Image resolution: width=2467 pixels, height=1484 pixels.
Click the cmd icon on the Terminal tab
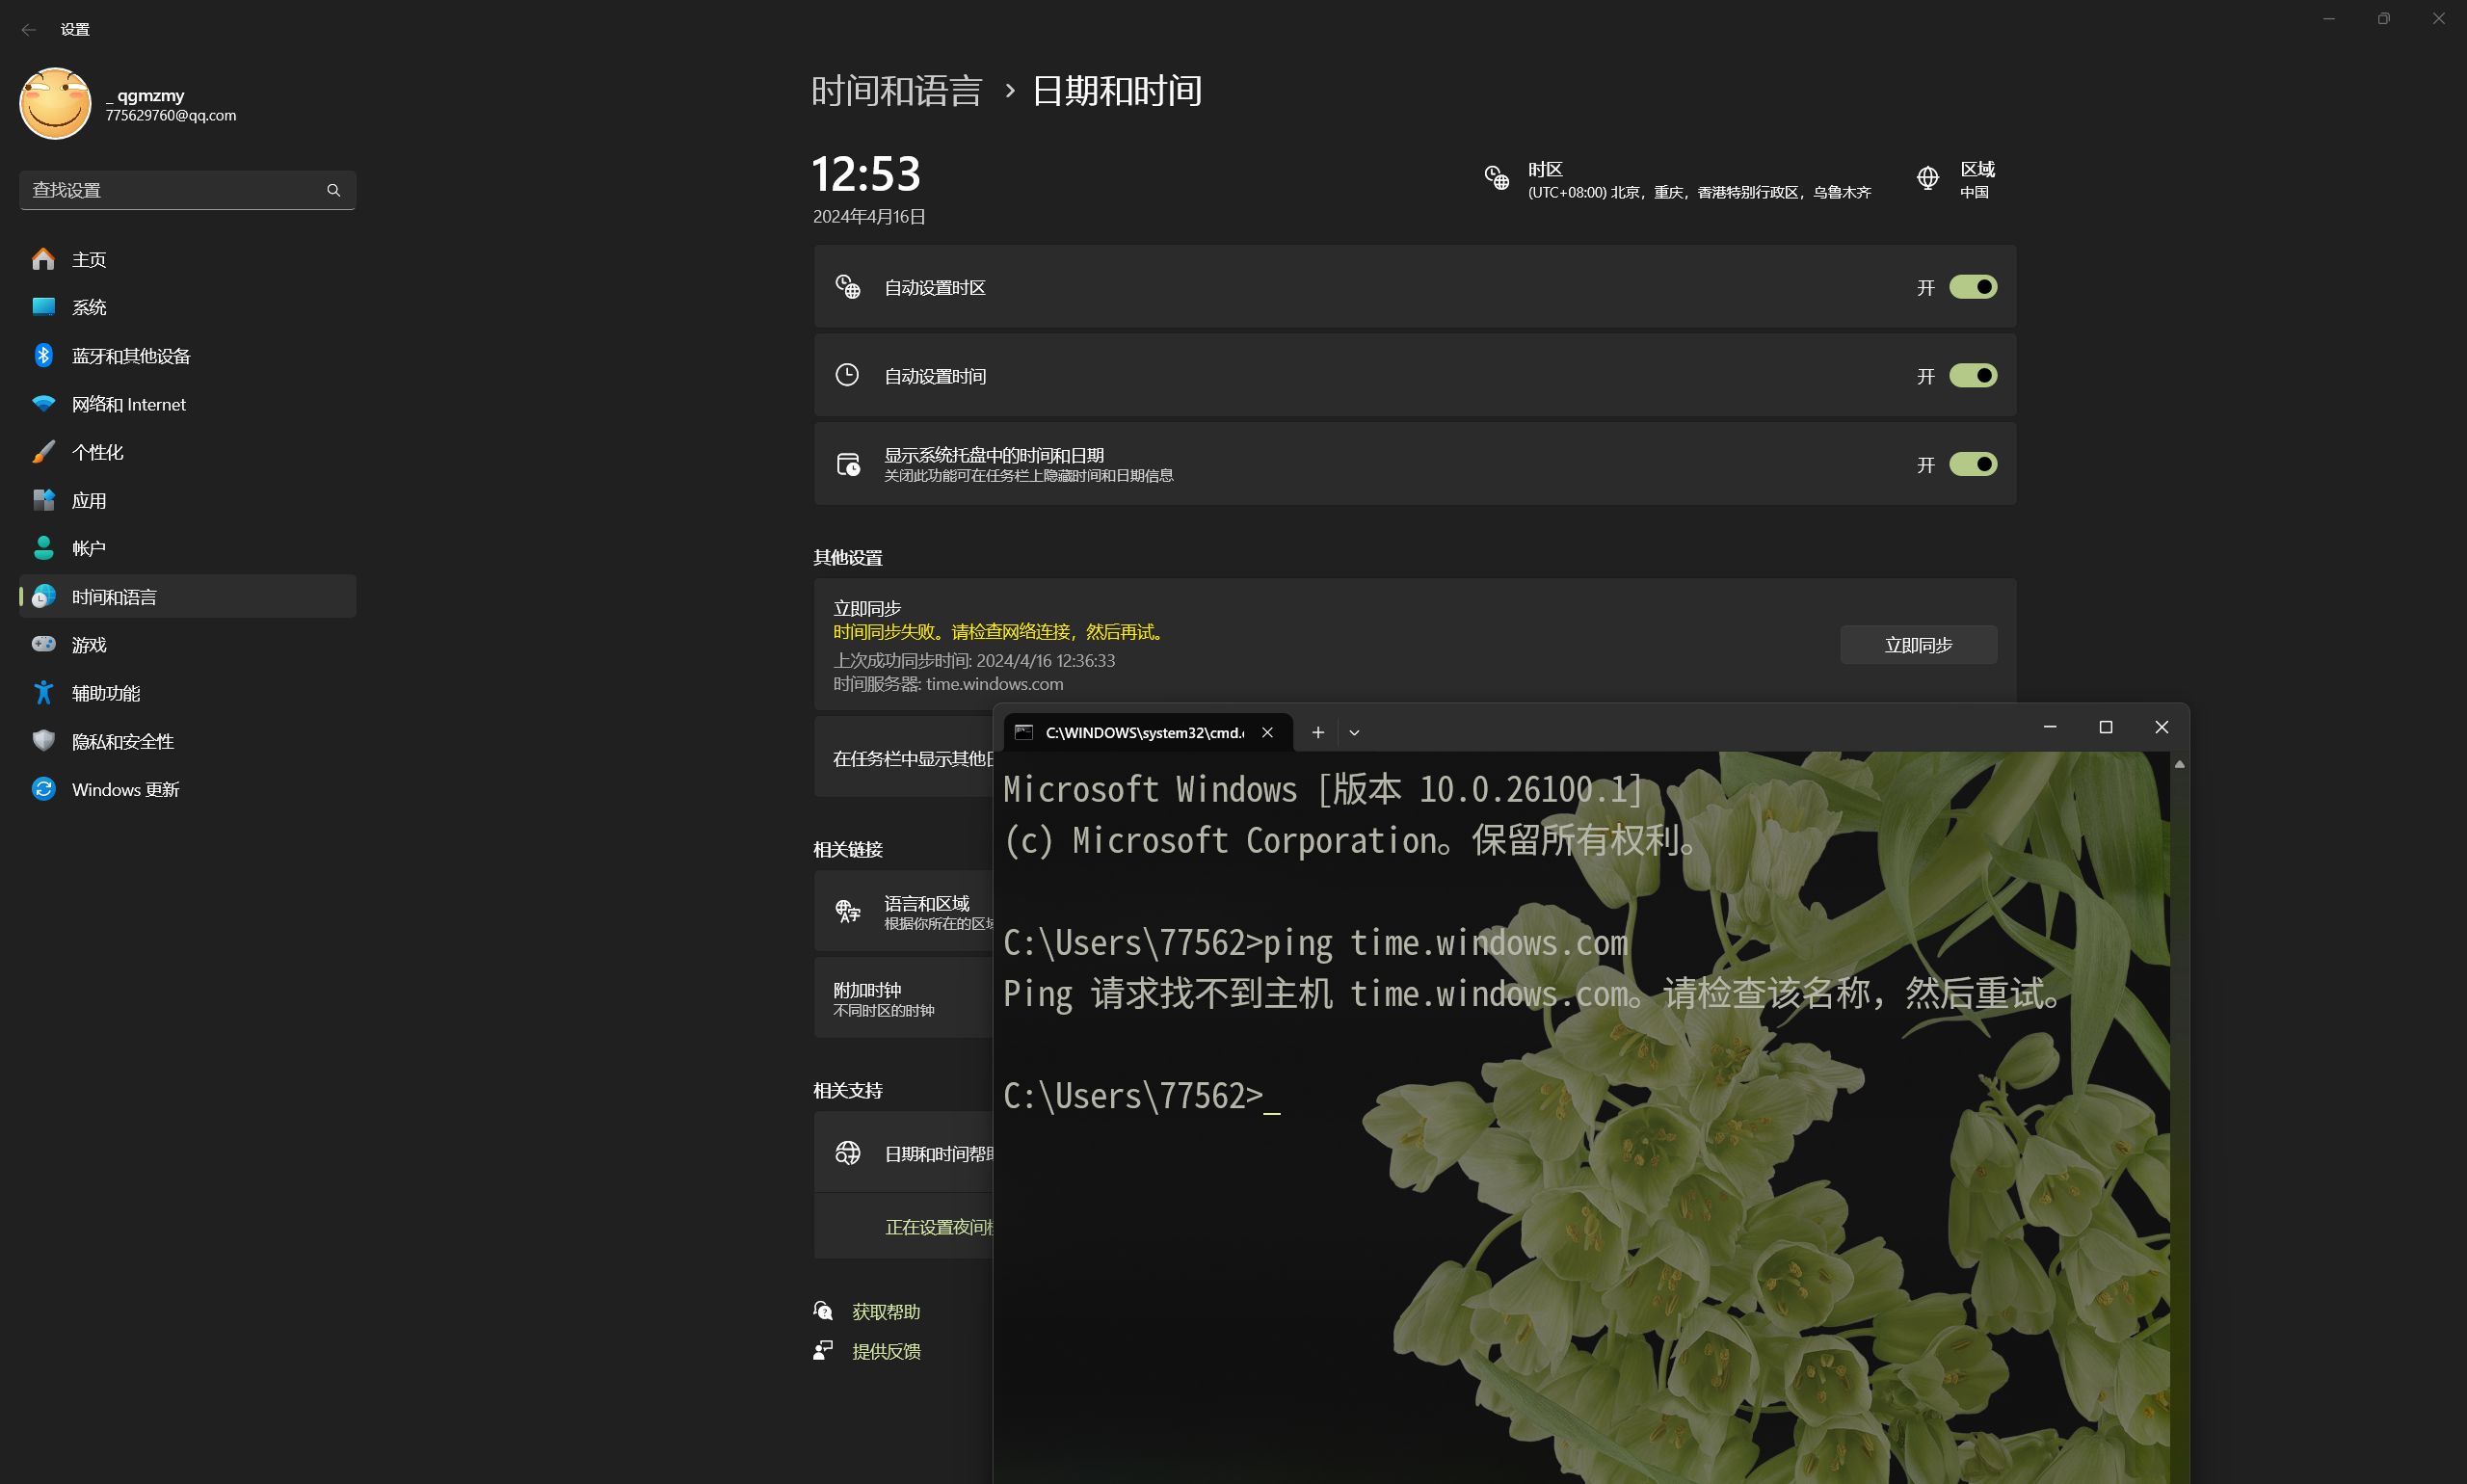1024,733
